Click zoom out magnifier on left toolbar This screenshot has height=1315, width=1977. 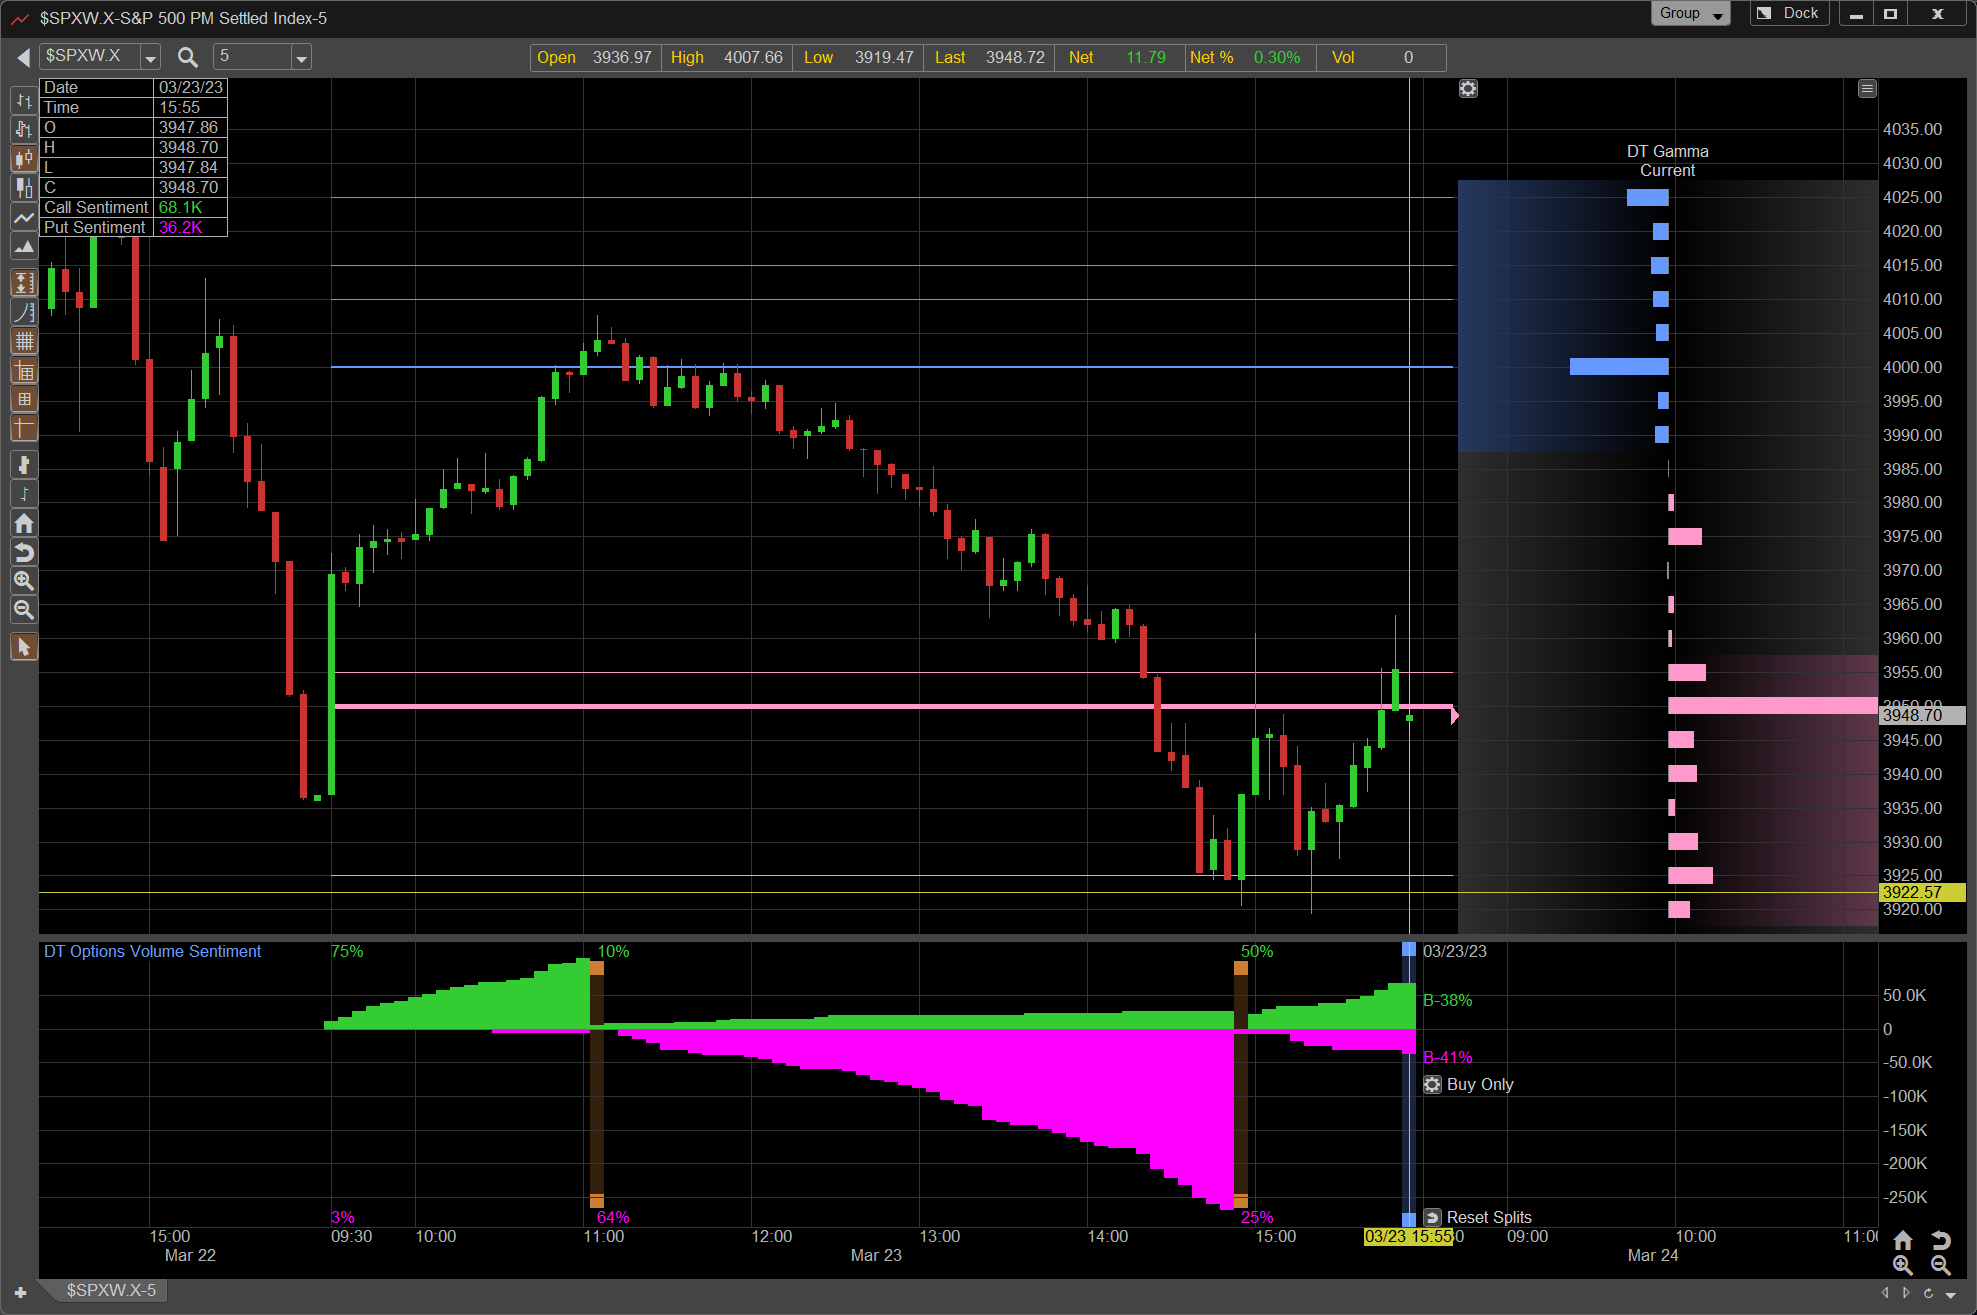point(24,610)
